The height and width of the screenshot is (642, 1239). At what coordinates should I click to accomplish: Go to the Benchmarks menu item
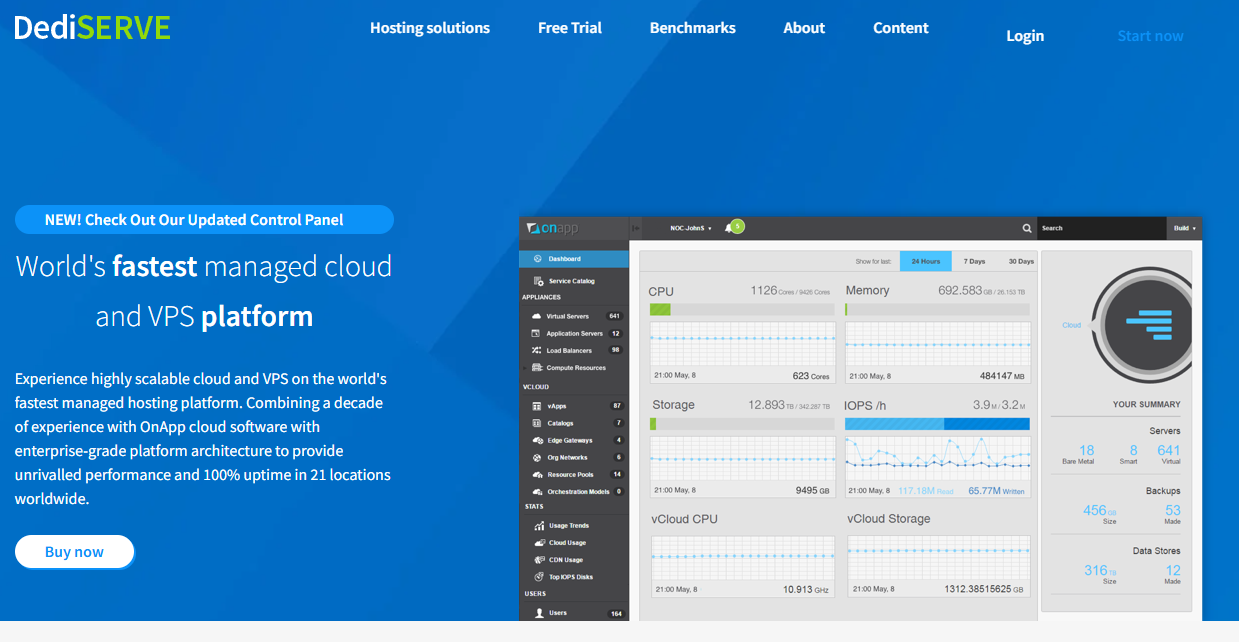pos(692,28)
